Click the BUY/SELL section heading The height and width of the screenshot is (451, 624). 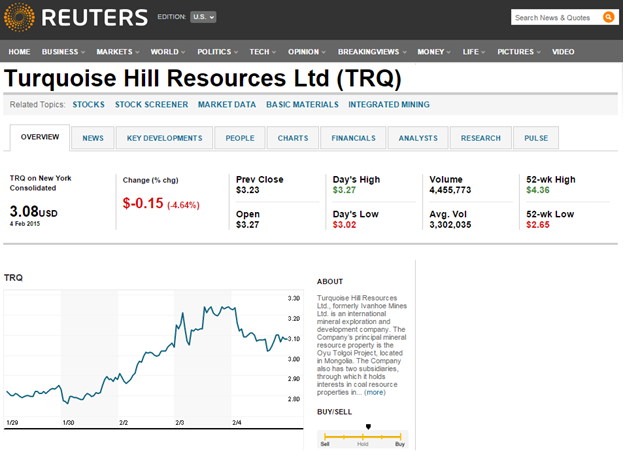coord(334,412)
